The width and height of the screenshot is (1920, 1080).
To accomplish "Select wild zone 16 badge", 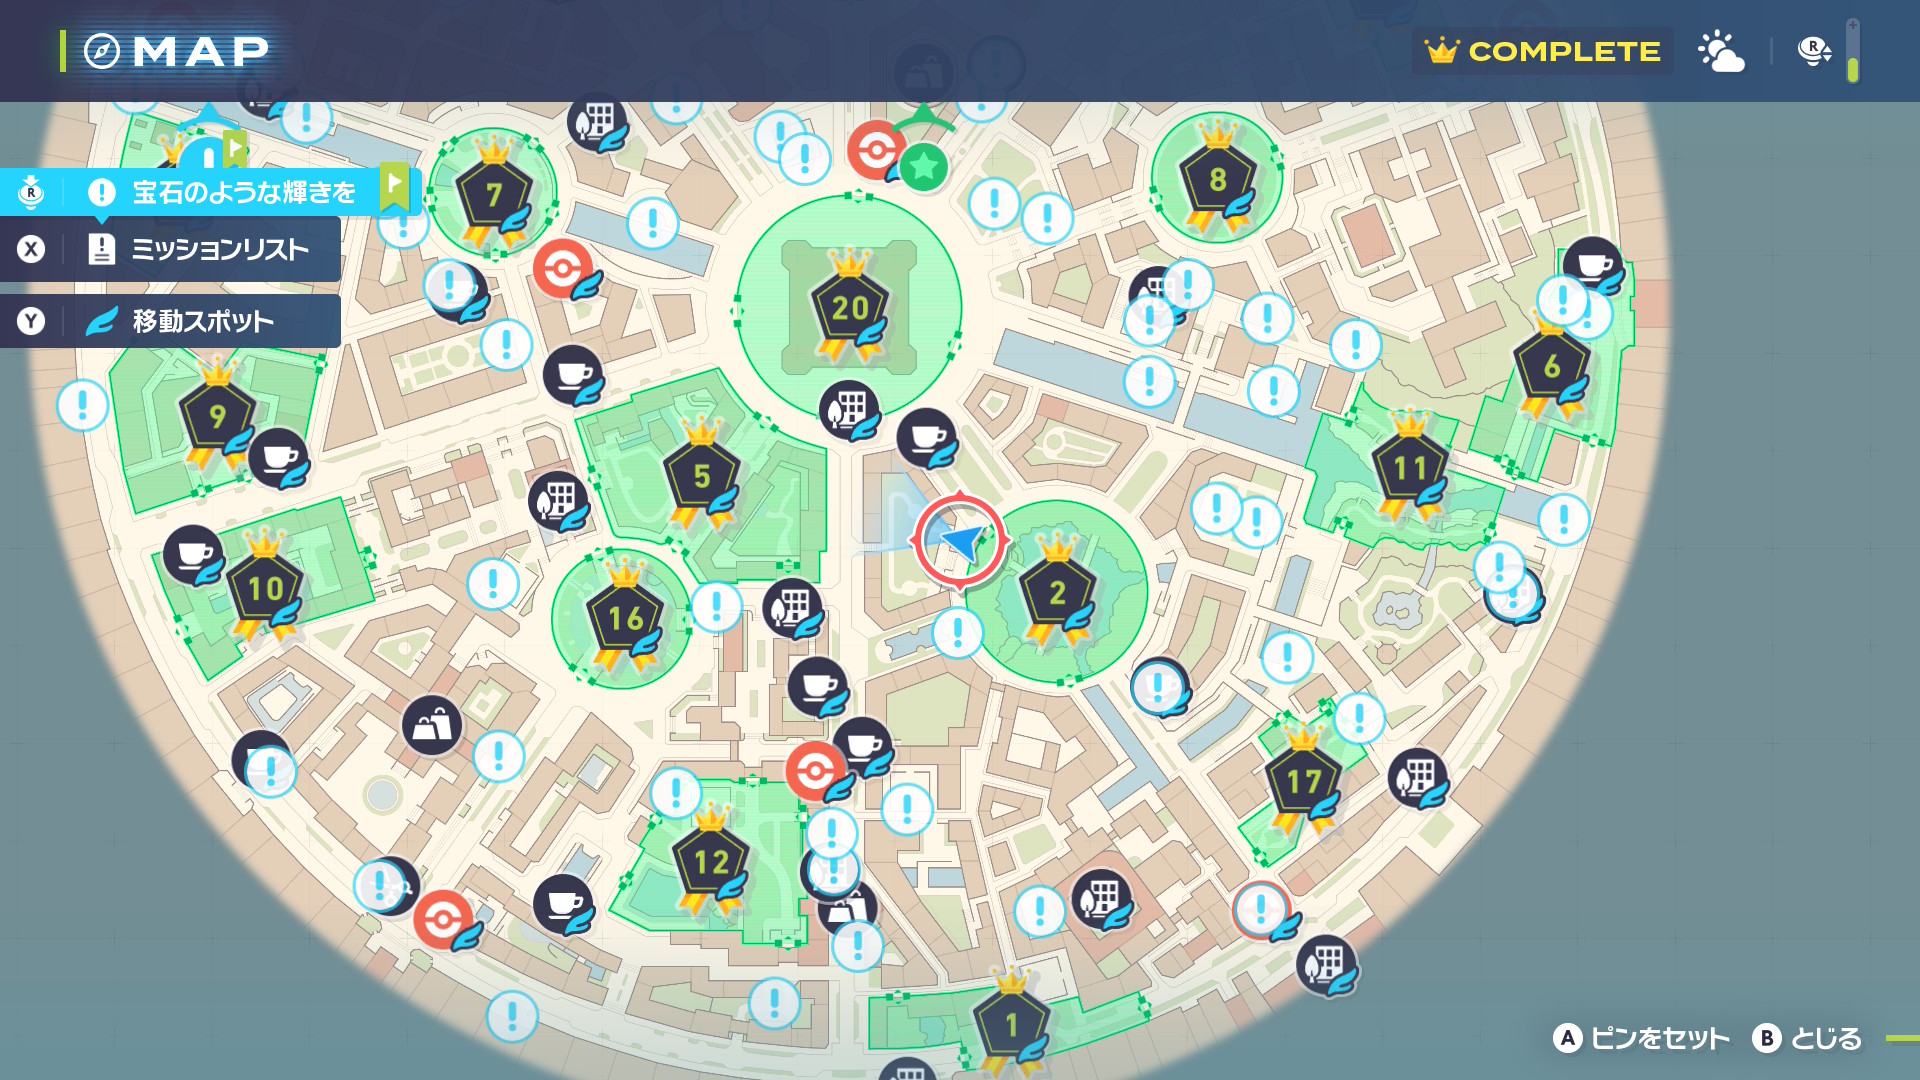I will [625, 619].
